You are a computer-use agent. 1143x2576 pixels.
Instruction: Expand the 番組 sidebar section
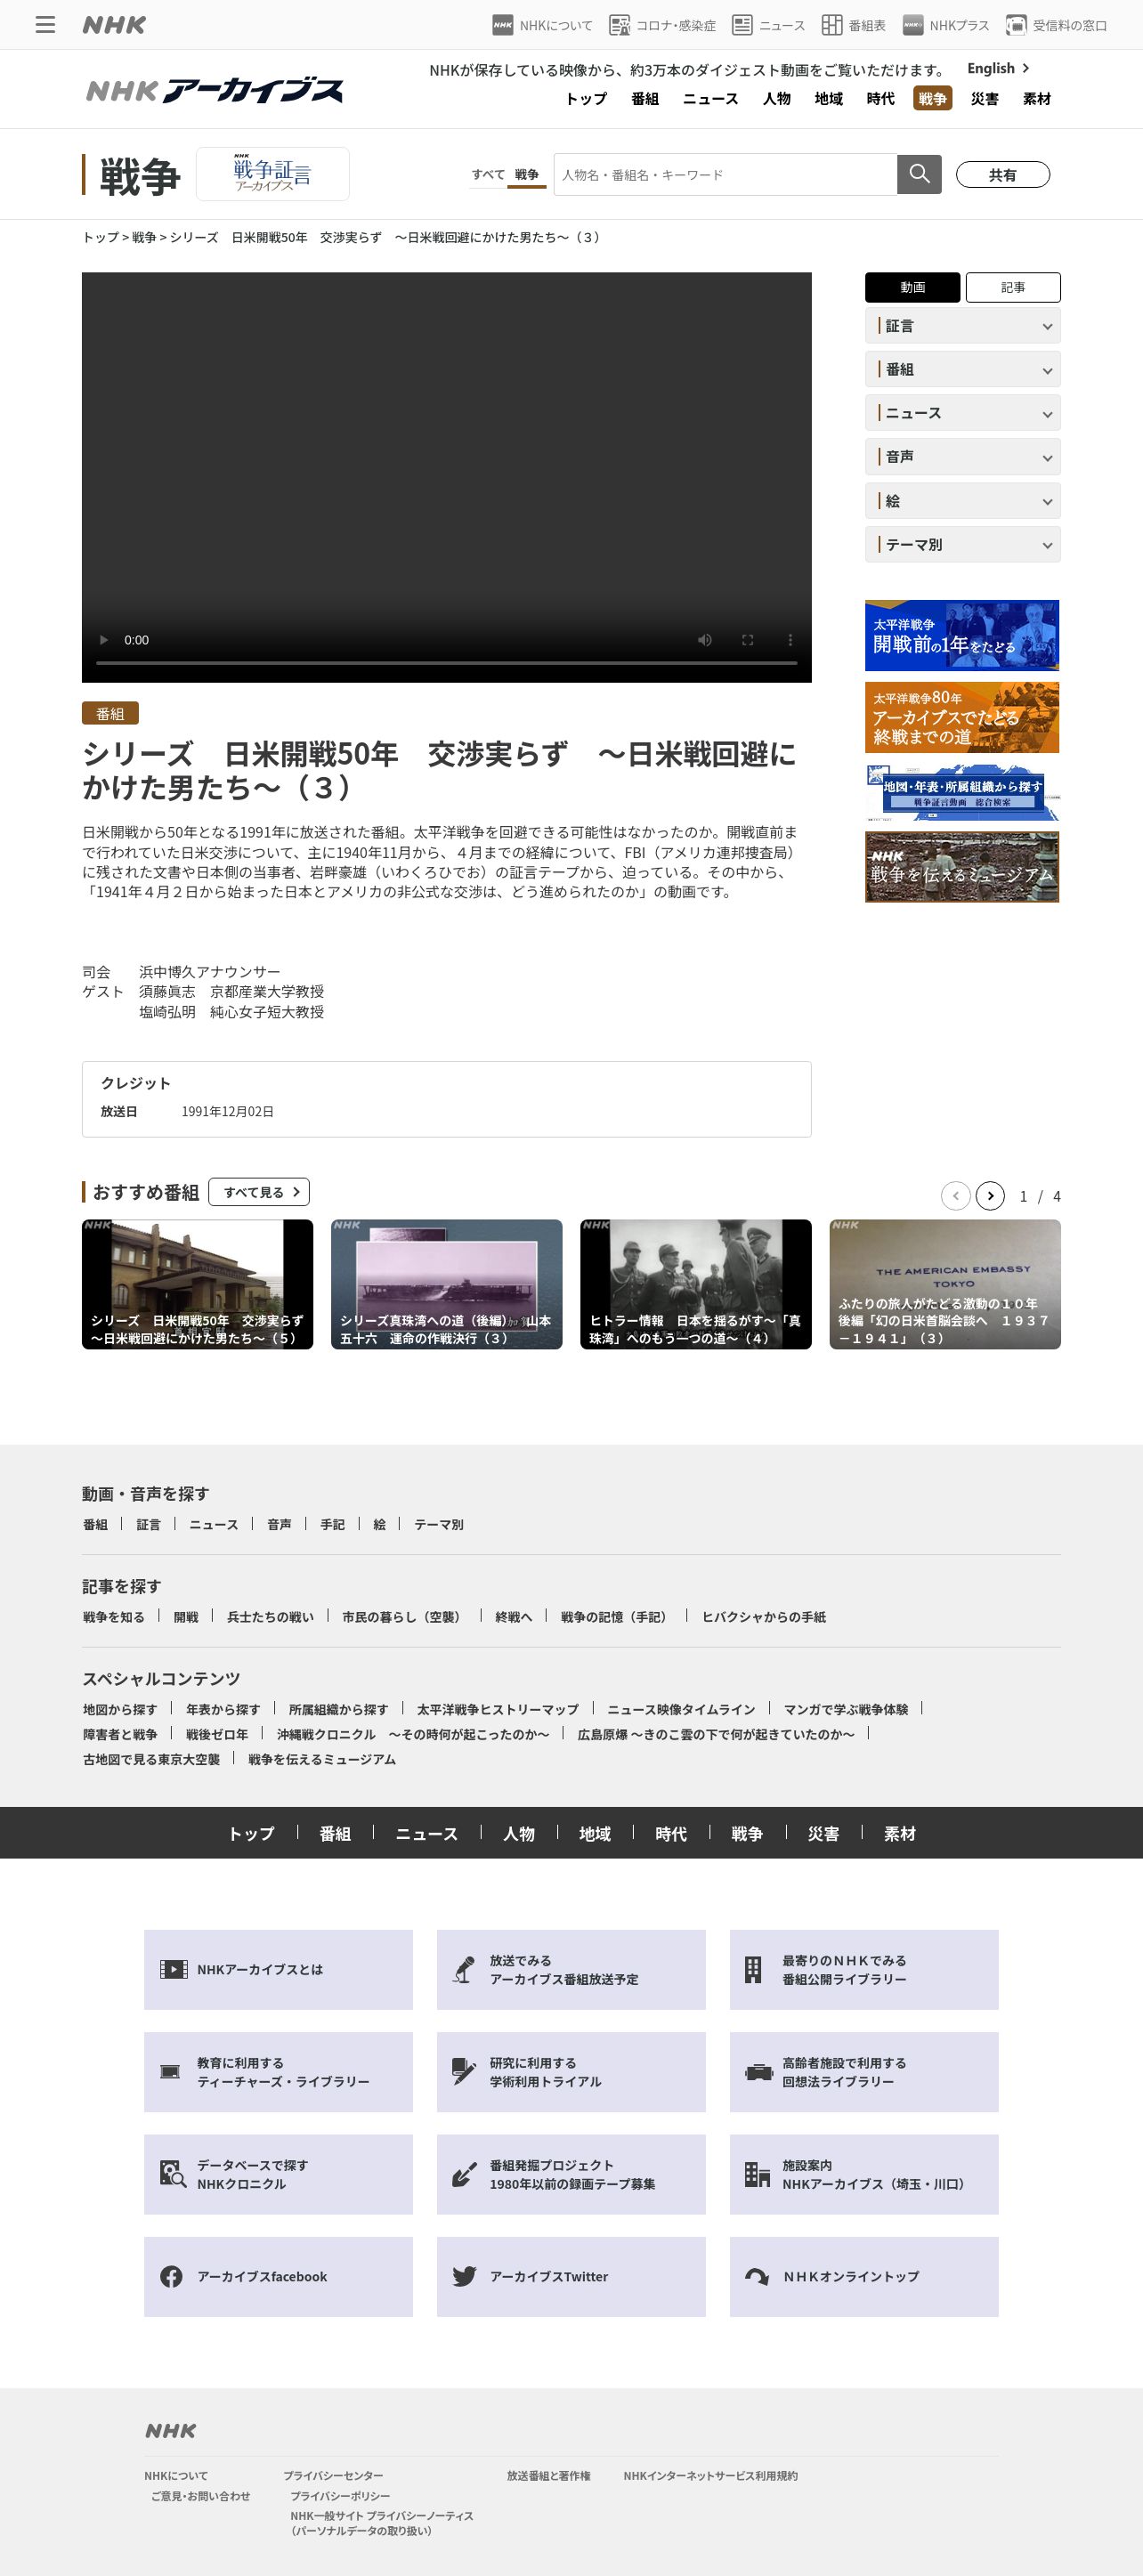click(962, 370)
